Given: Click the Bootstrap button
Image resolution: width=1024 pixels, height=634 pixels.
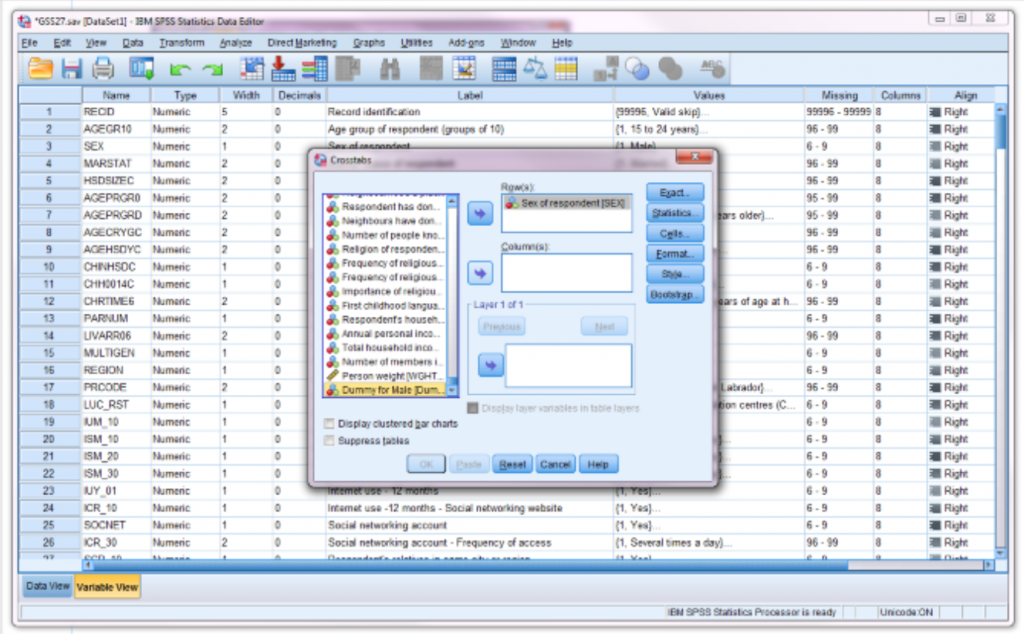Looking at the screenshot, I should point(675,294).
